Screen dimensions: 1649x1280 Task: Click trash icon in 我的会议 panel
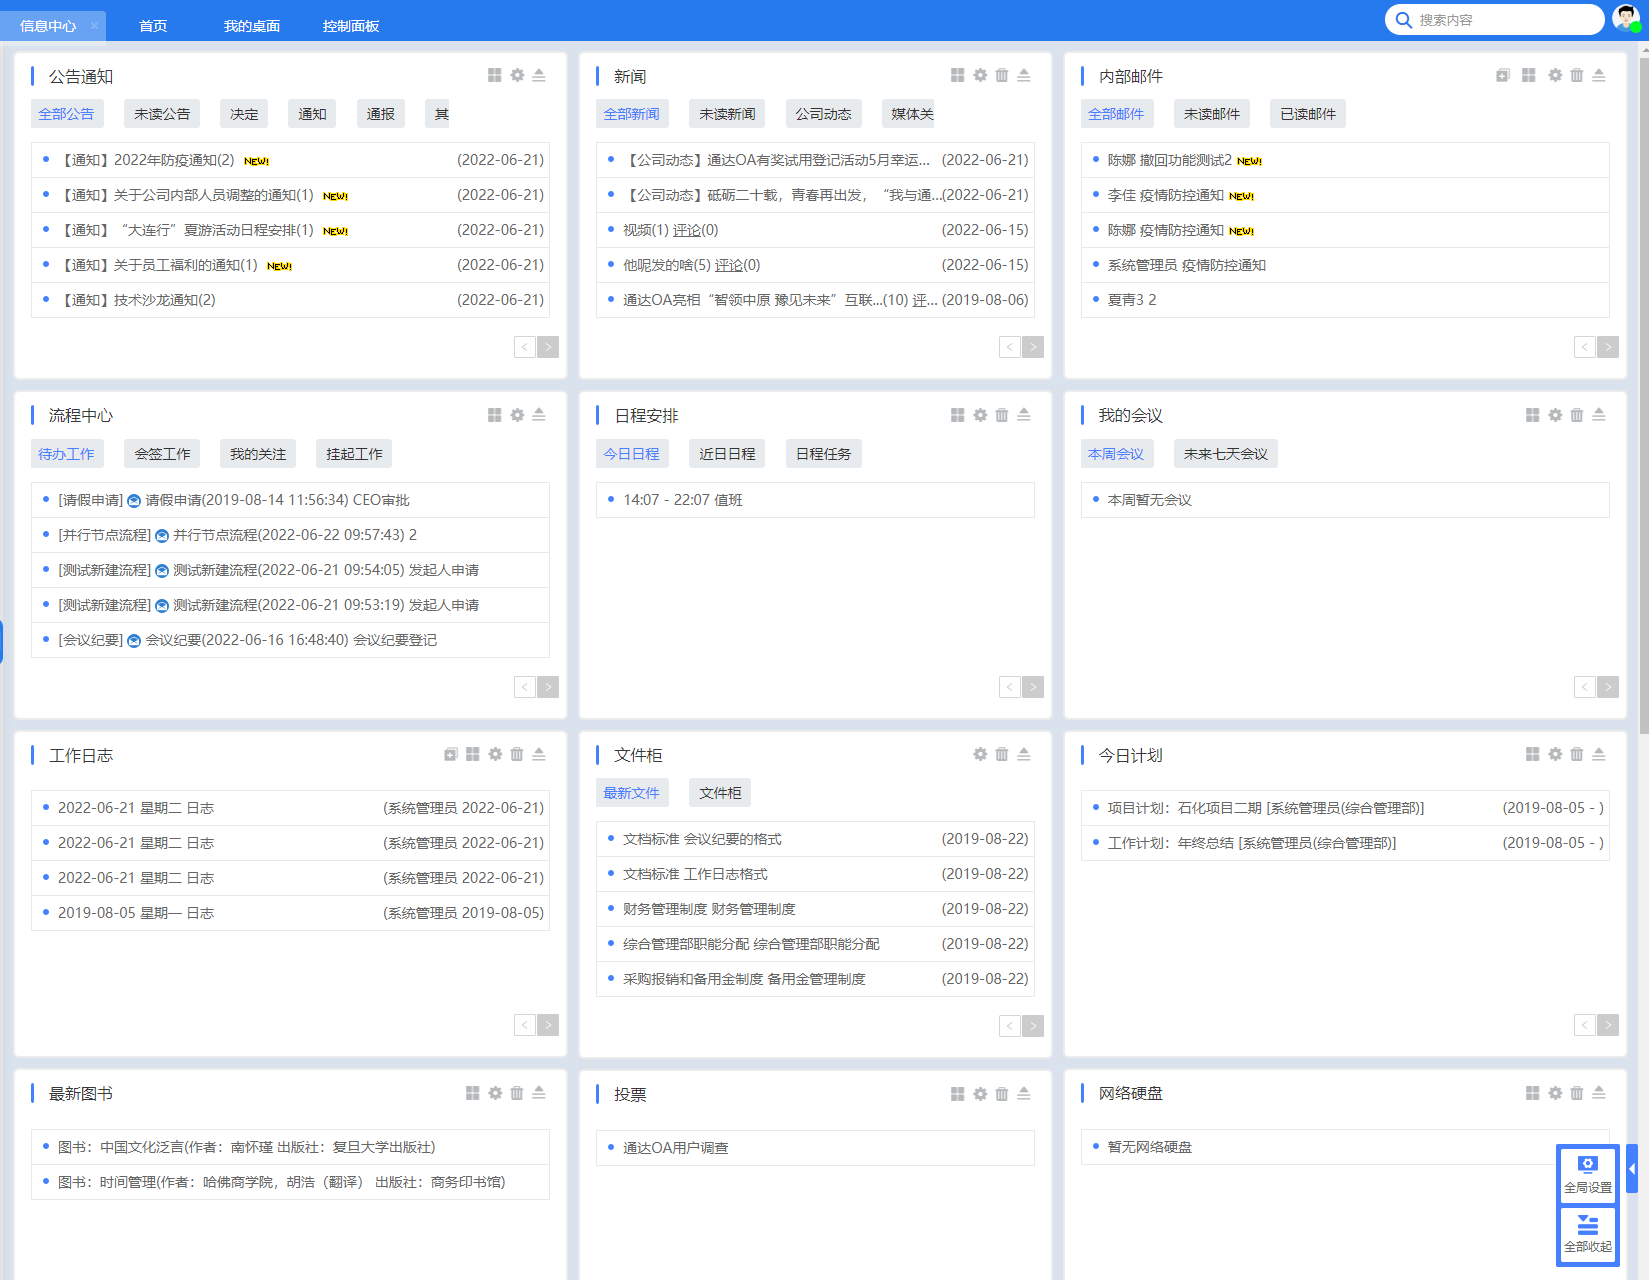point(1577,415)
